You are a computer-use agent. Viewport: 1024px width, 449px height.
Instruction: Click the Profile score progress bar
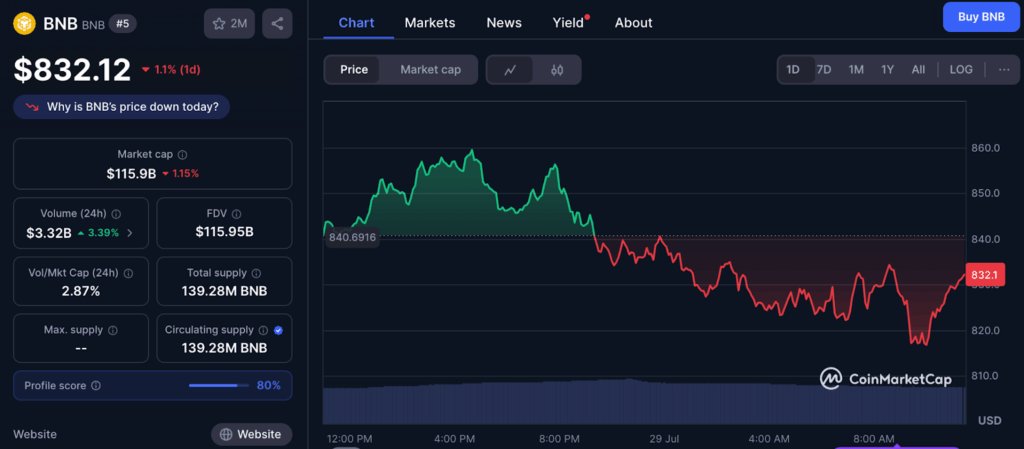(x=219, y=385)
